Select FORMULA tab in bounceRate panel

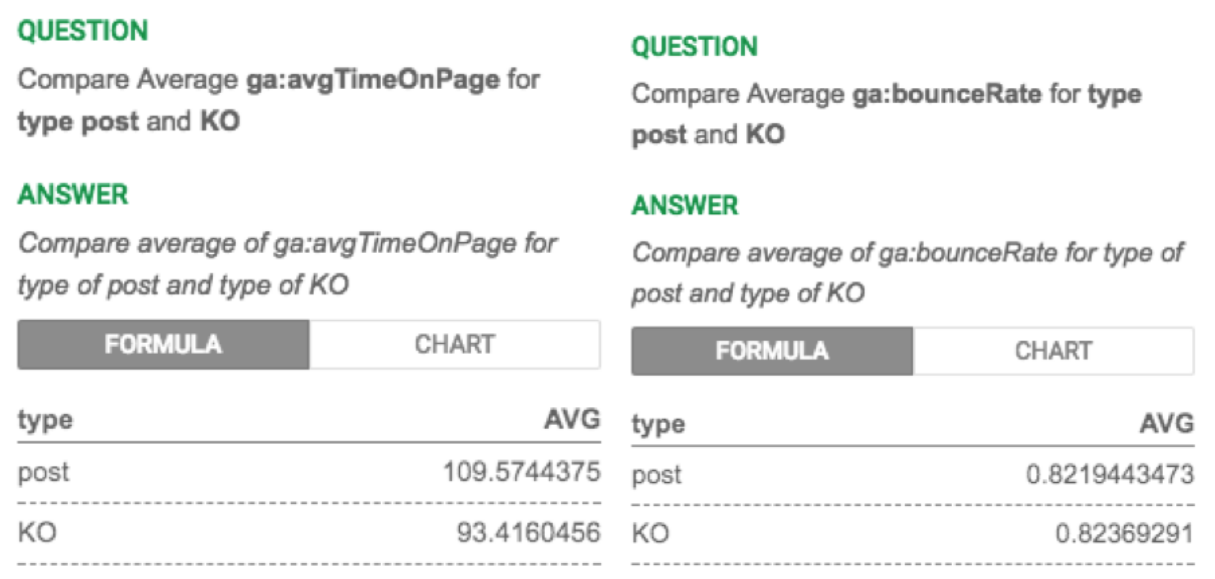[772, 351]
